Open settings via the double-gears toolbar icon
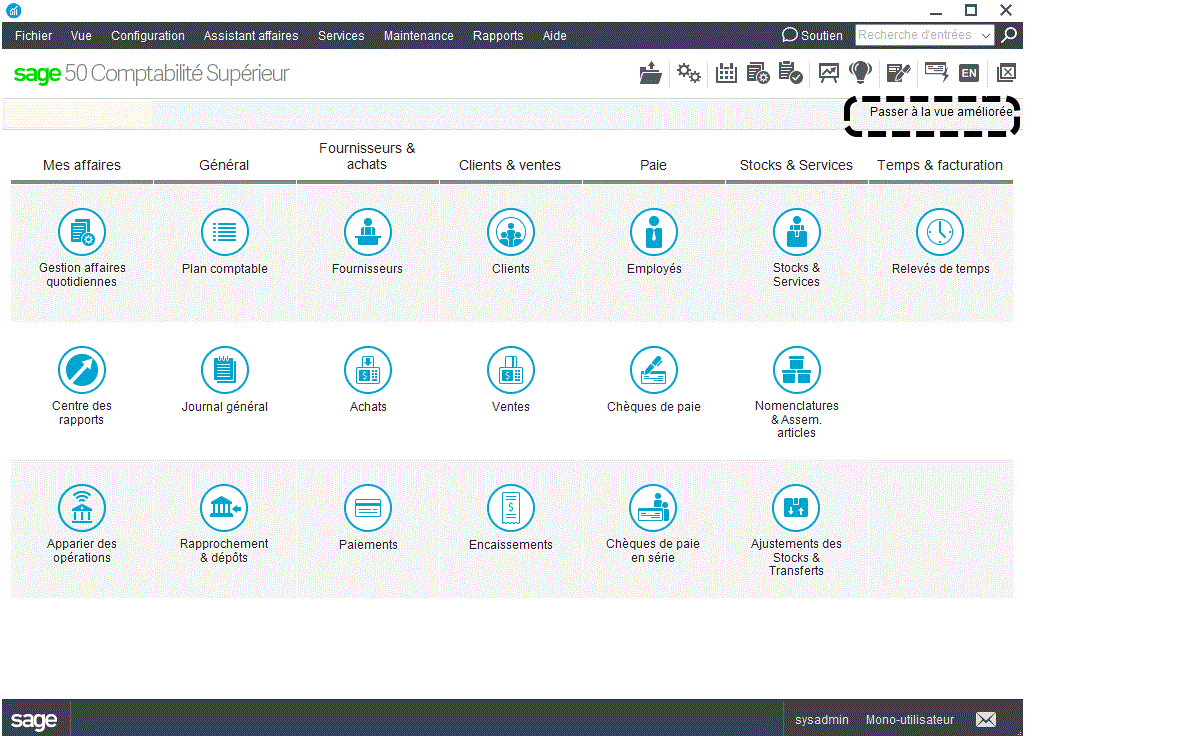 pos(689,73)
